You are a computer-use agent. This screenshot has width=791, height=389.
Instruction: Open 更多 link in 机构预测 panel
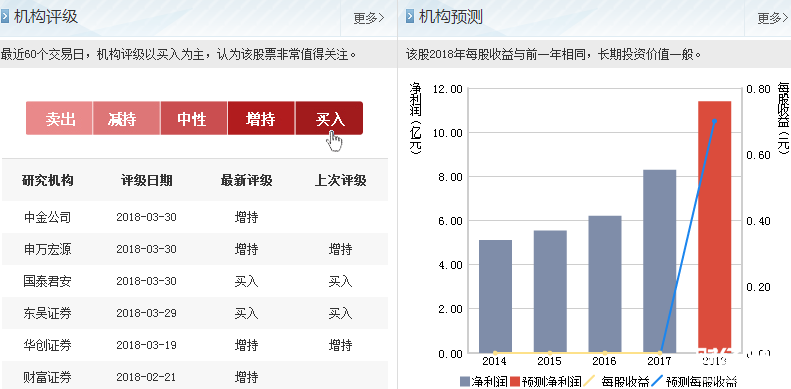pos(773,19)
